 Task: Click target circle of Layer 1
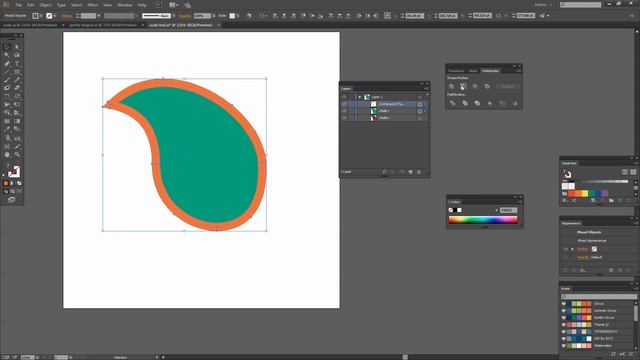420,97
